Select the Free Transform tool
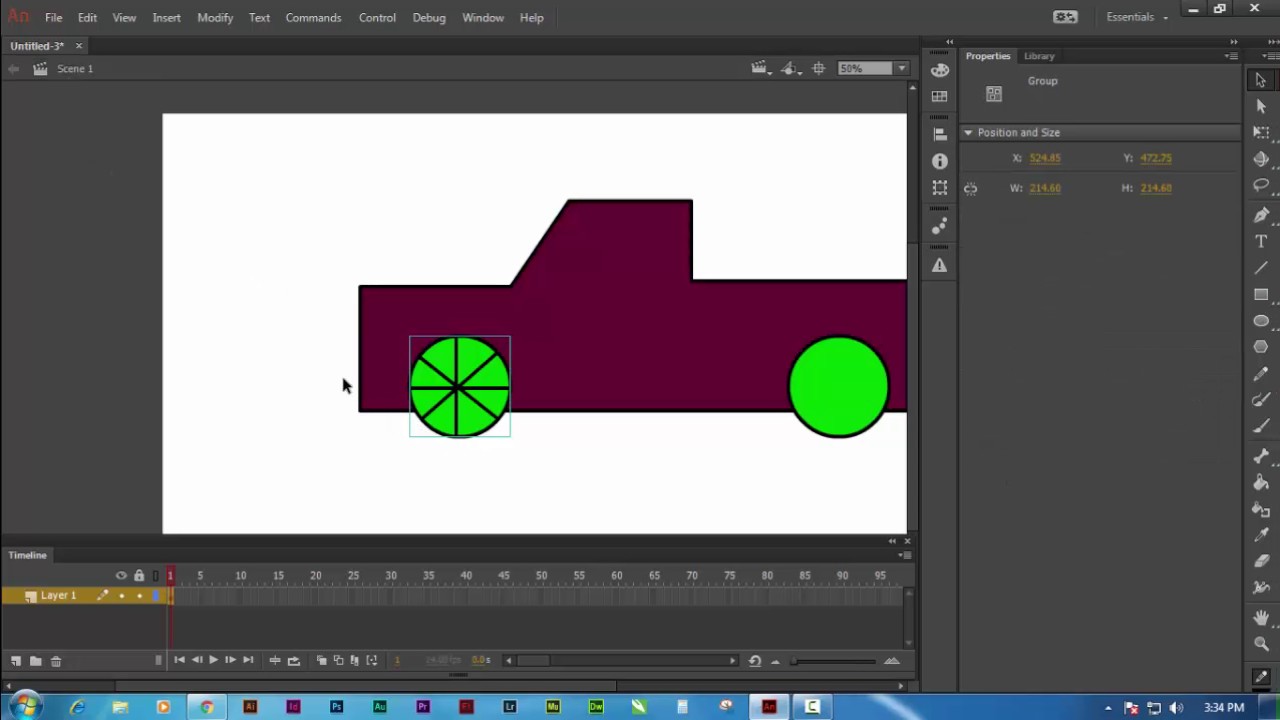 coord(1261,133)
